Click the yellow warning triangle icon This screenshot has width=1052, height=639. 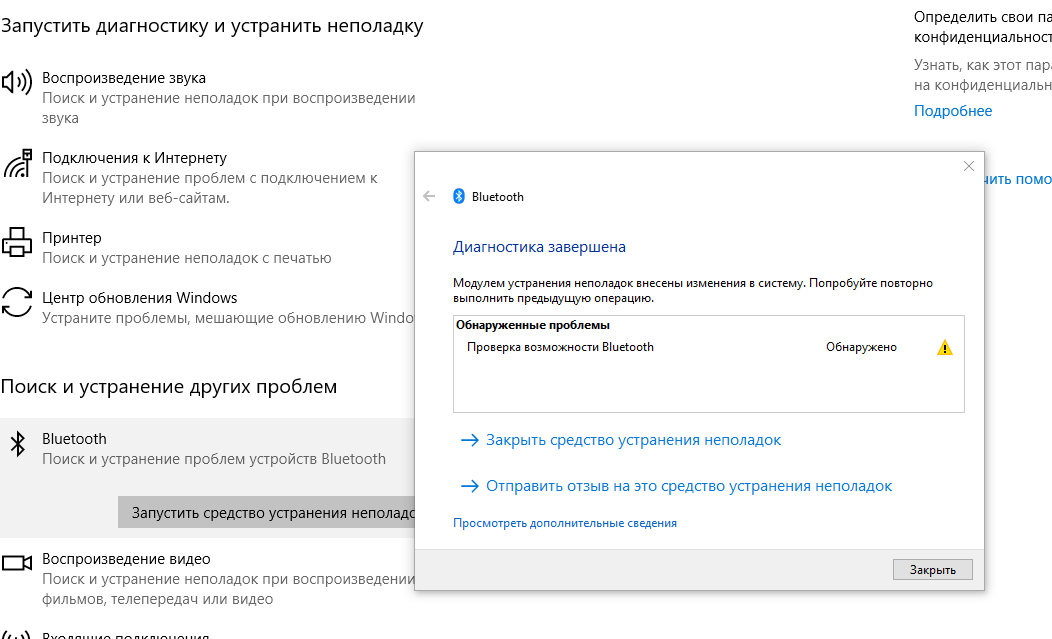(945, 348)
